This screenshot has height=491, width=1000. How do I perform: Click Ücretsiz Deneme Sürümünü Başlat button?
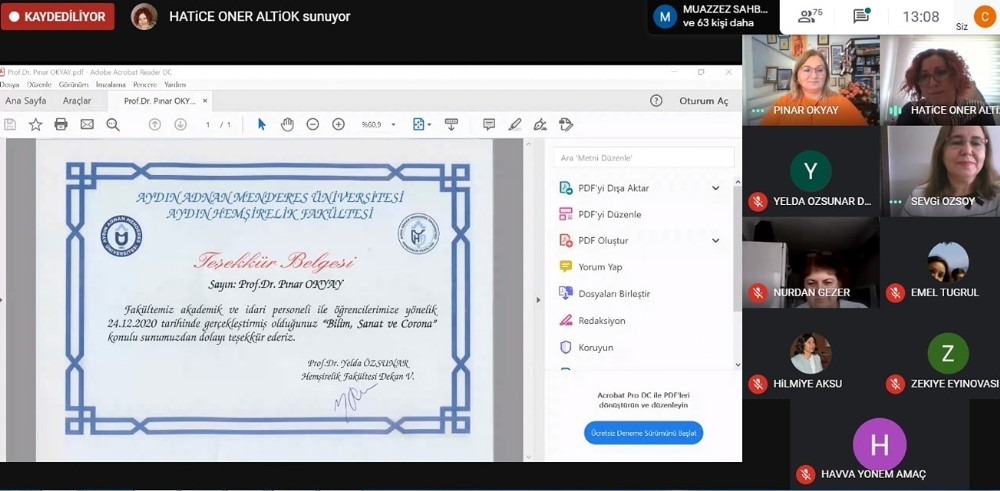tap(643, 433)
